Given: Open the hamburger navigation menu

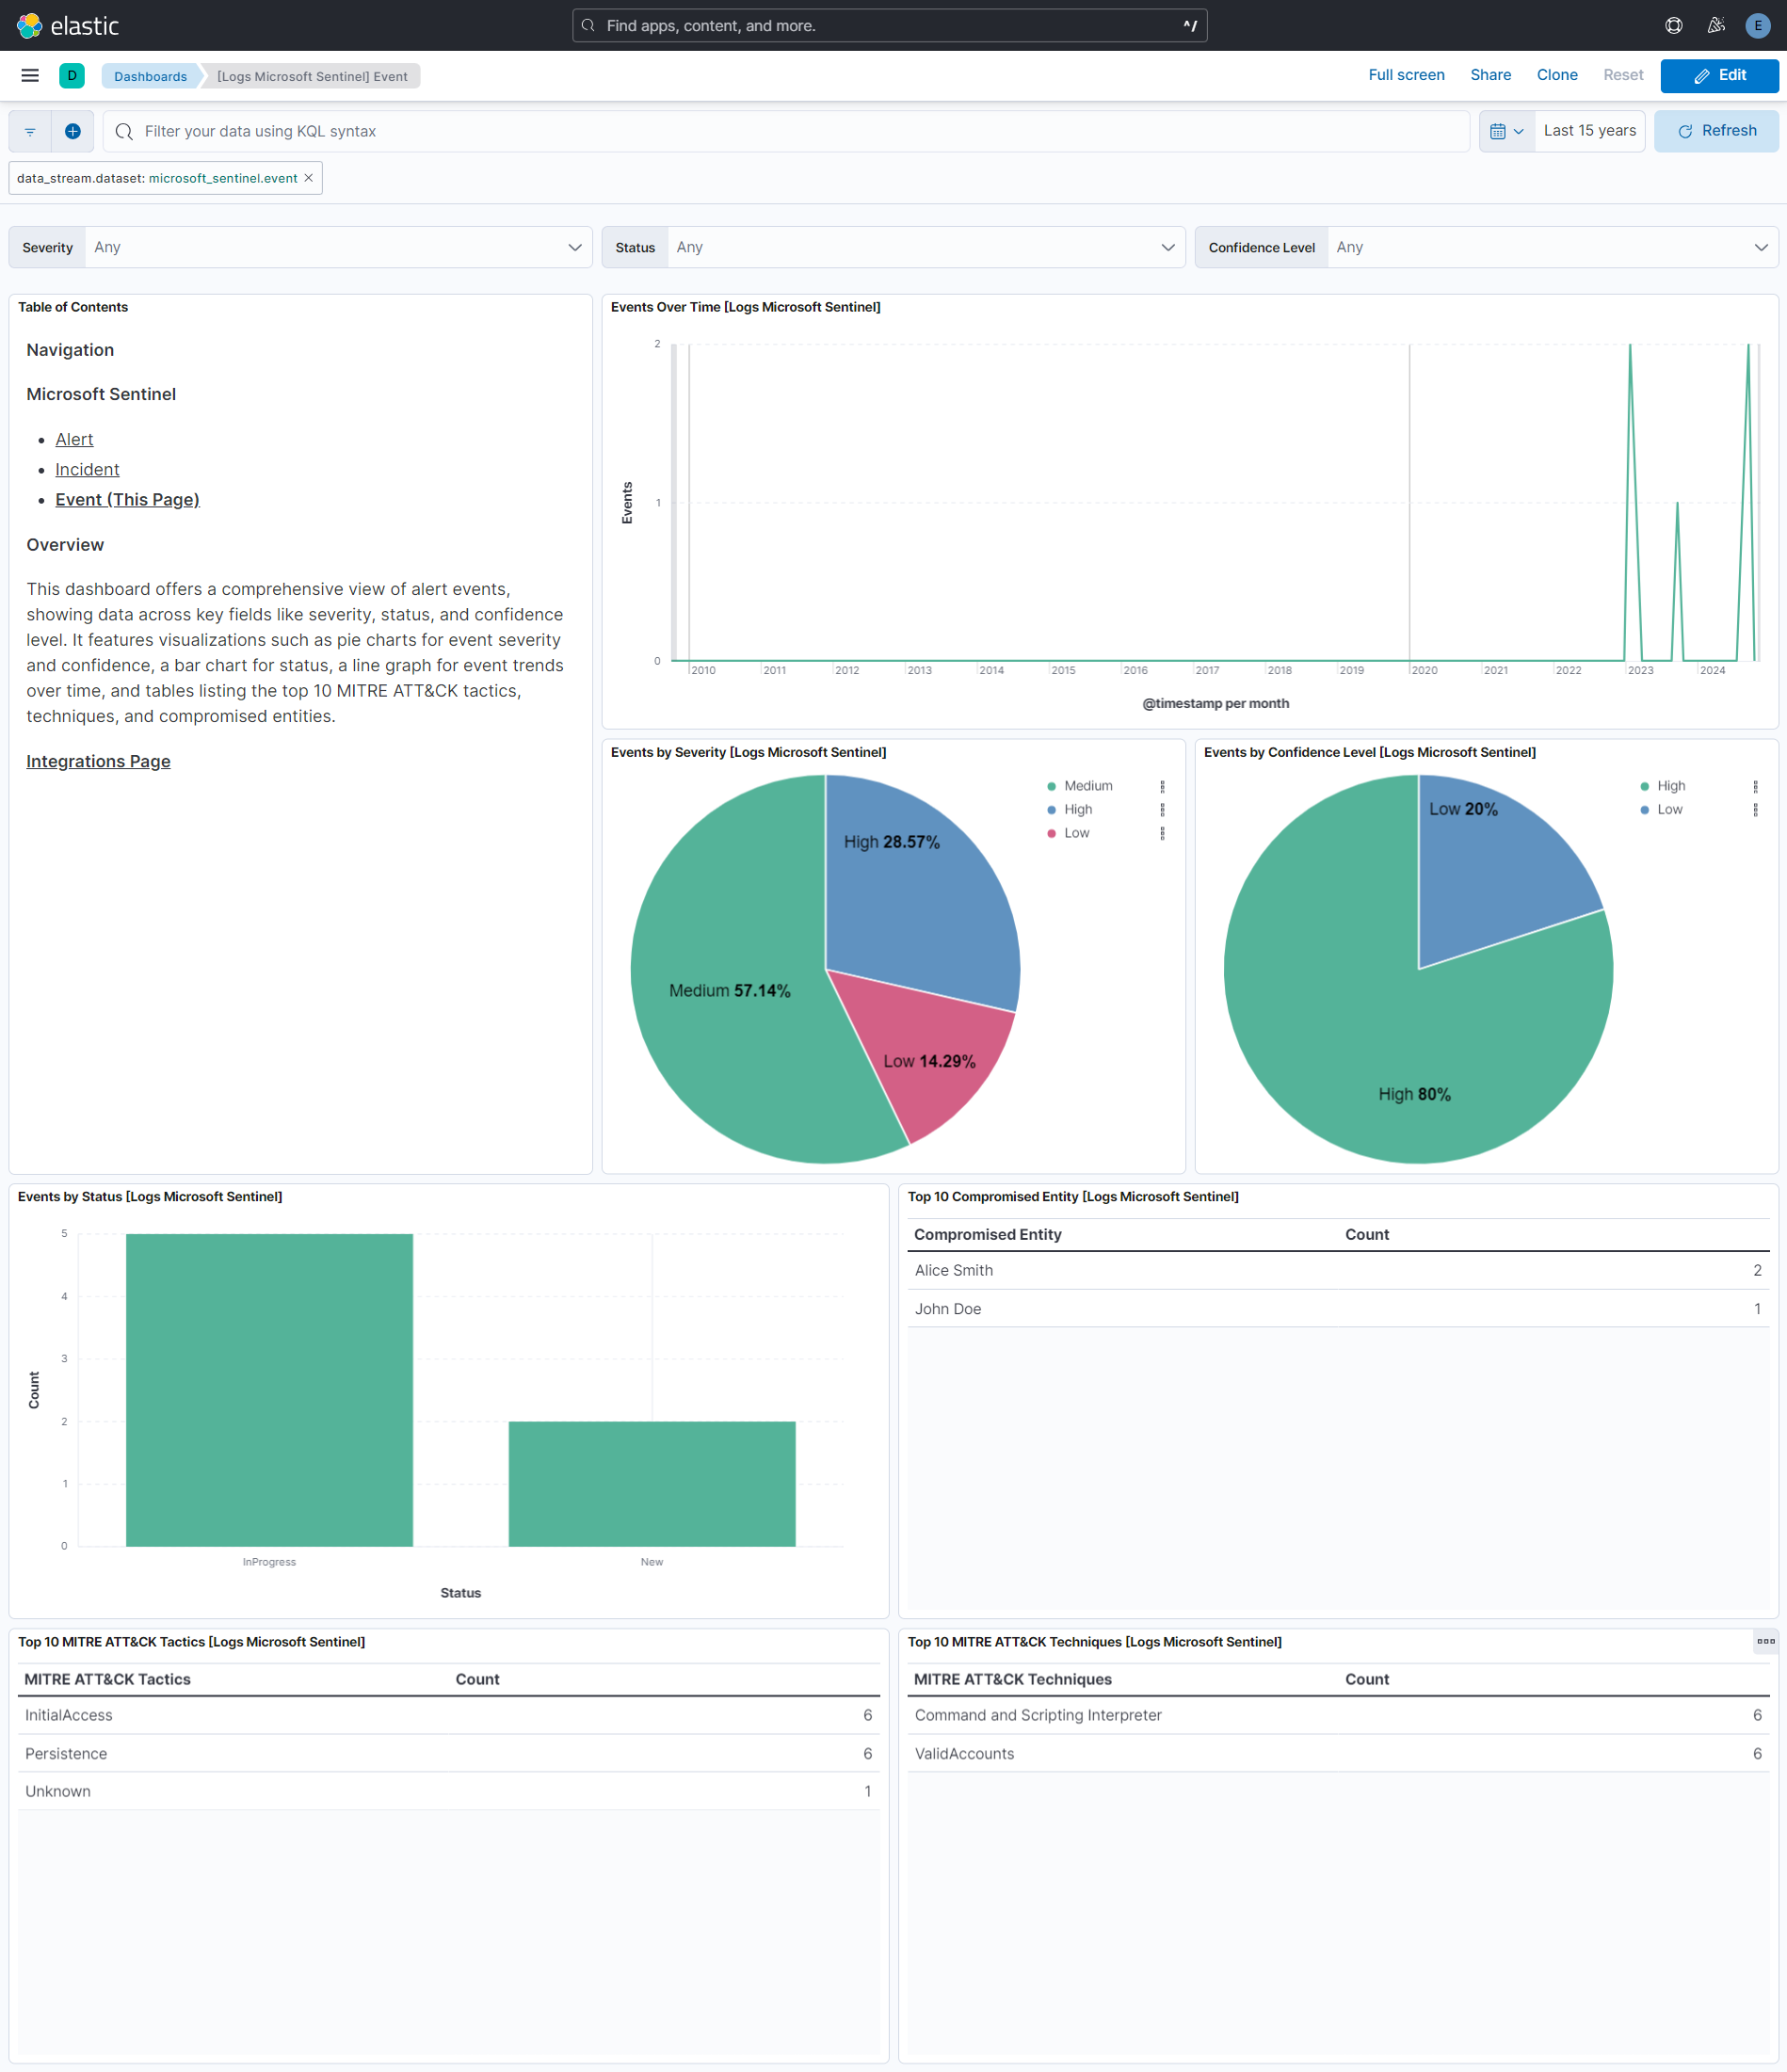Looking at the screenshot, I should click(29, 75).
